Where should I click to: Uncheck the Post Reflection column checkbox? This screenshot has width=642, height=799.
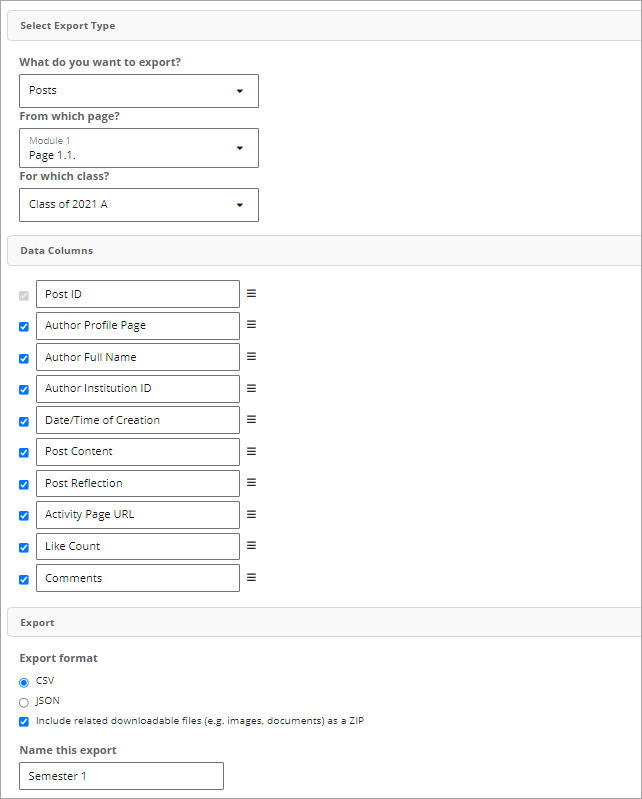click(24, 484)
